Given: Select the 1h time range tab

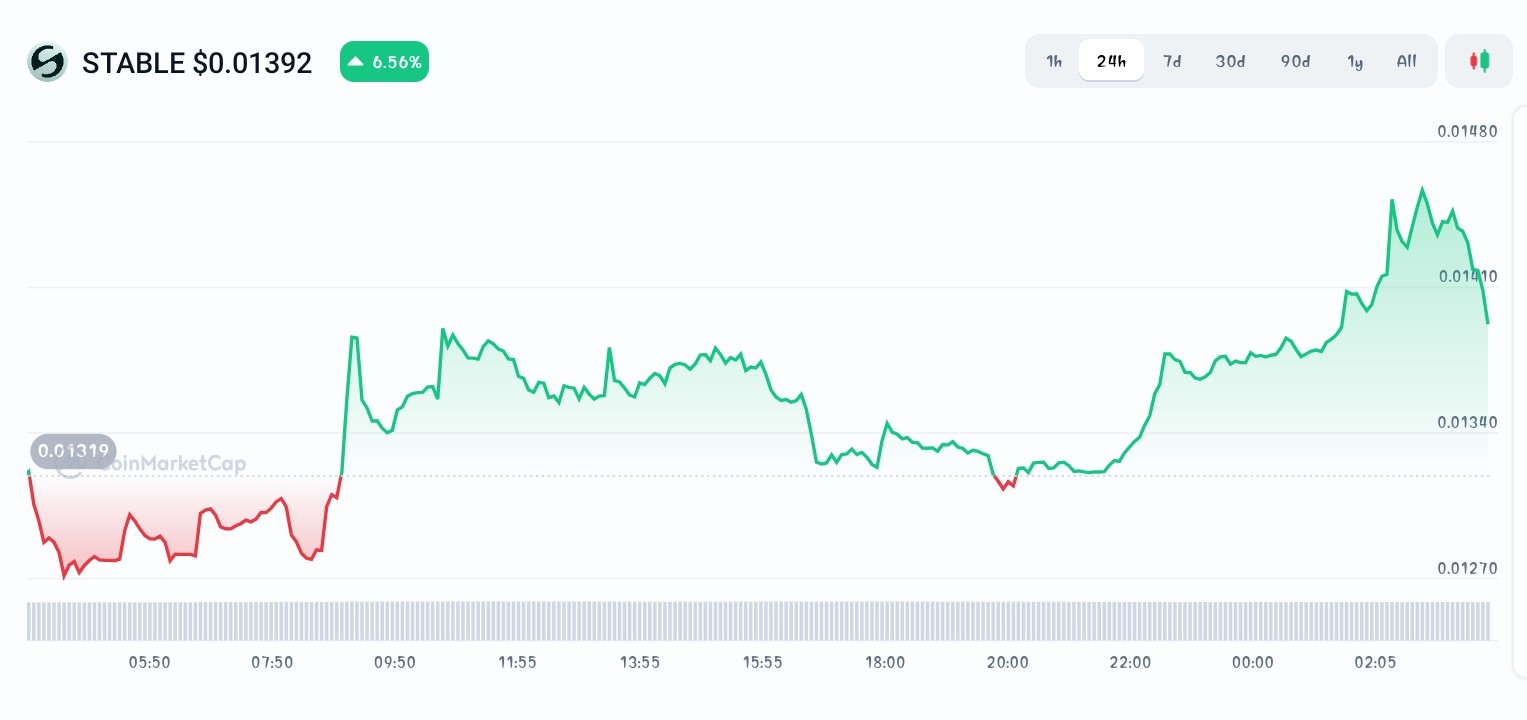Looking at the screenshot, I should click(x=1054, y=61).
